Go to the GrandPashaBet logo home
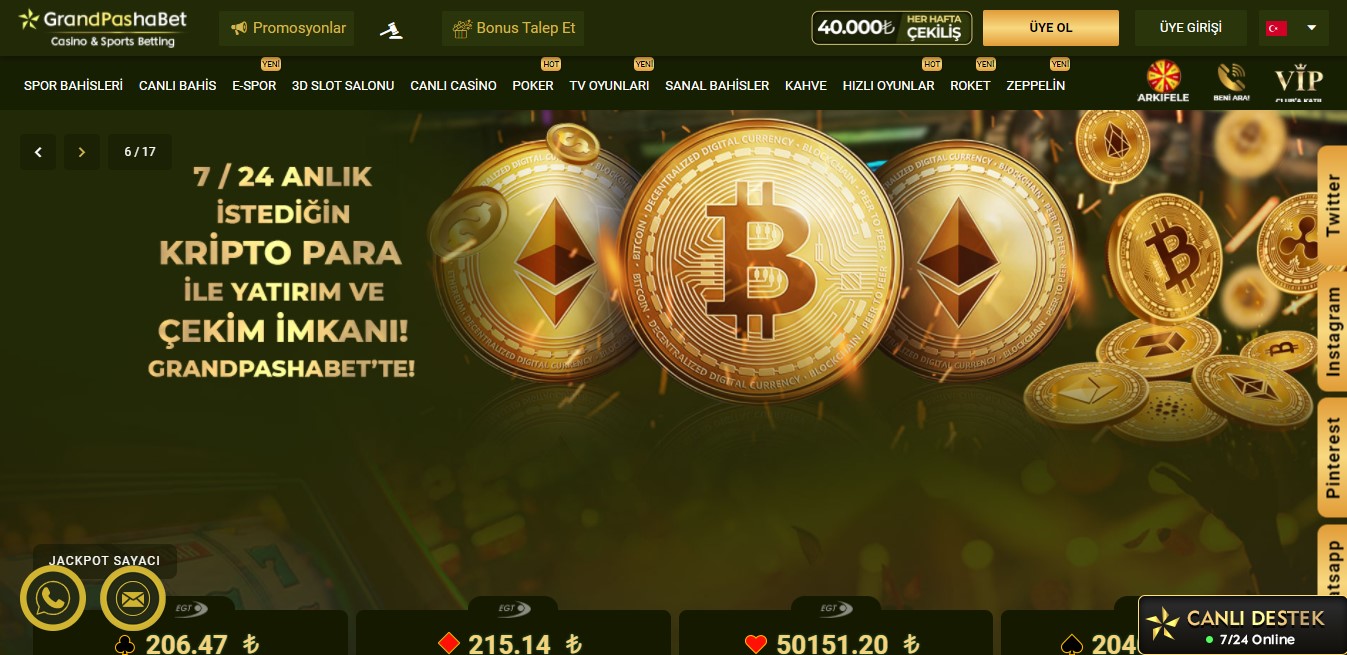The width and height of the screenshot is (1347, 655). pos(103,28)
